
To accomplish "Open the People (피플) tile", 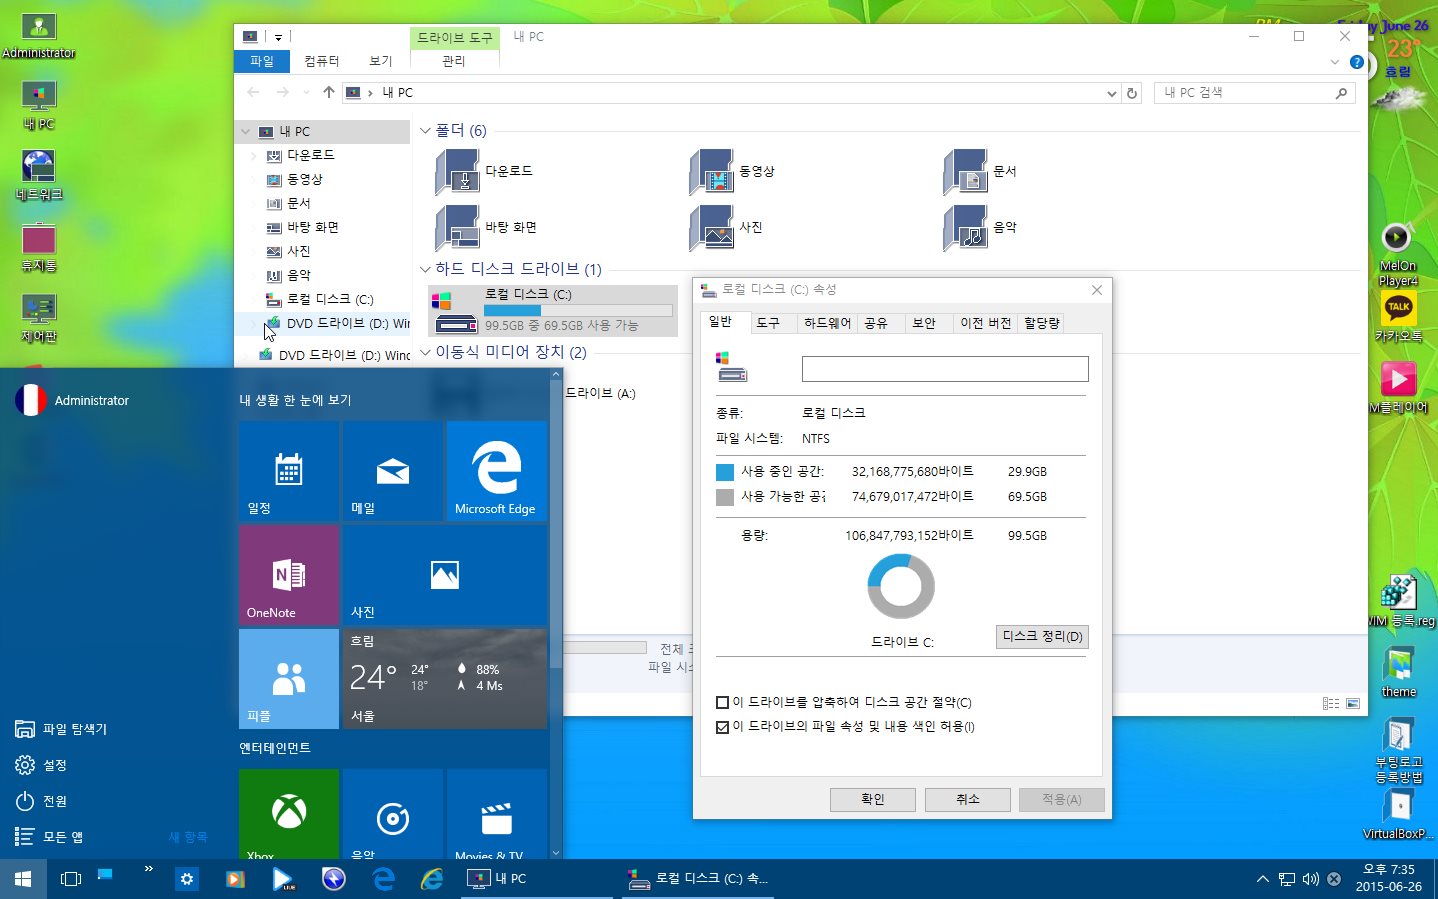I will [289, 678].
